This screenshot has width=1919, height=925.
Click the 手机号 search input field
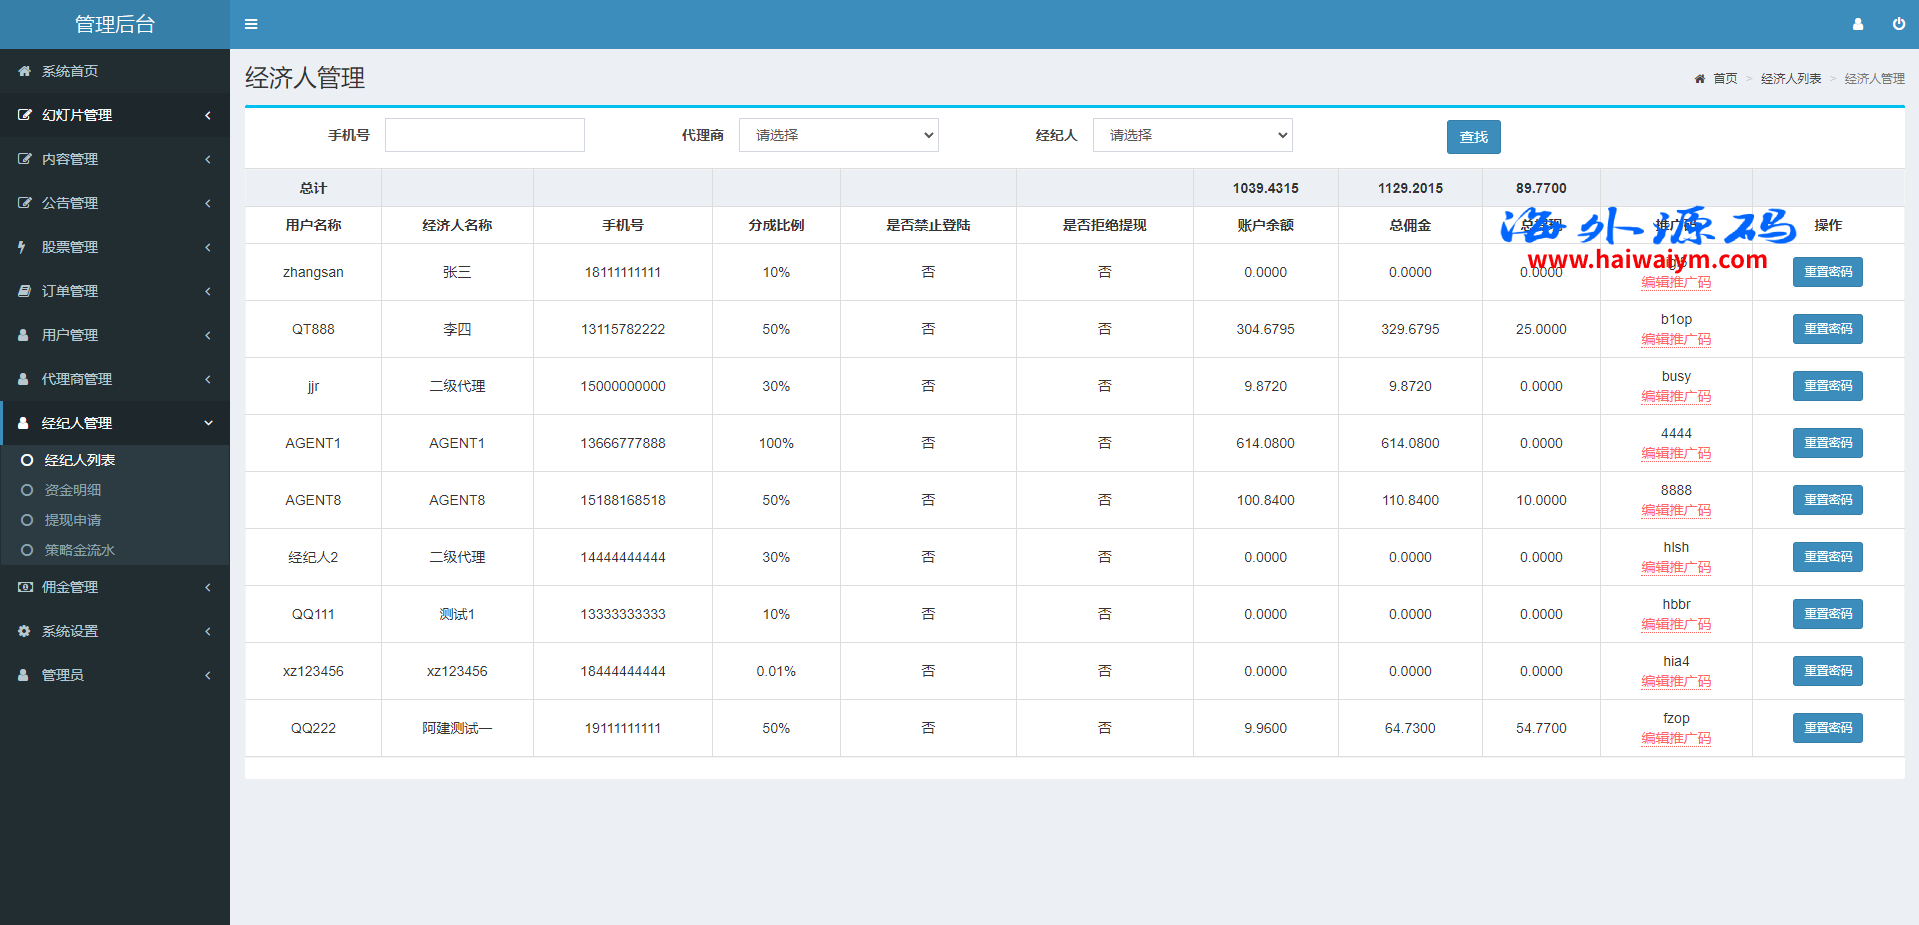485,135
